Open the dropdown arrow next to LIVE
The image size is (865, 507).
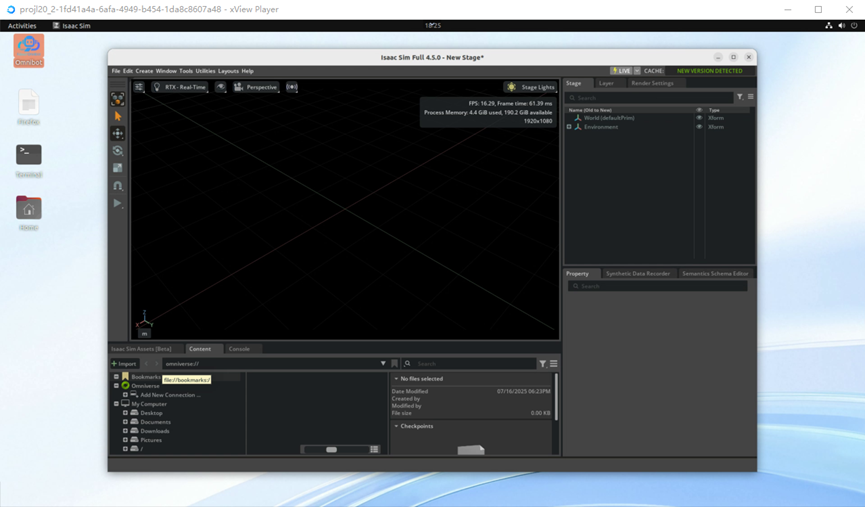tap(637, 71)
